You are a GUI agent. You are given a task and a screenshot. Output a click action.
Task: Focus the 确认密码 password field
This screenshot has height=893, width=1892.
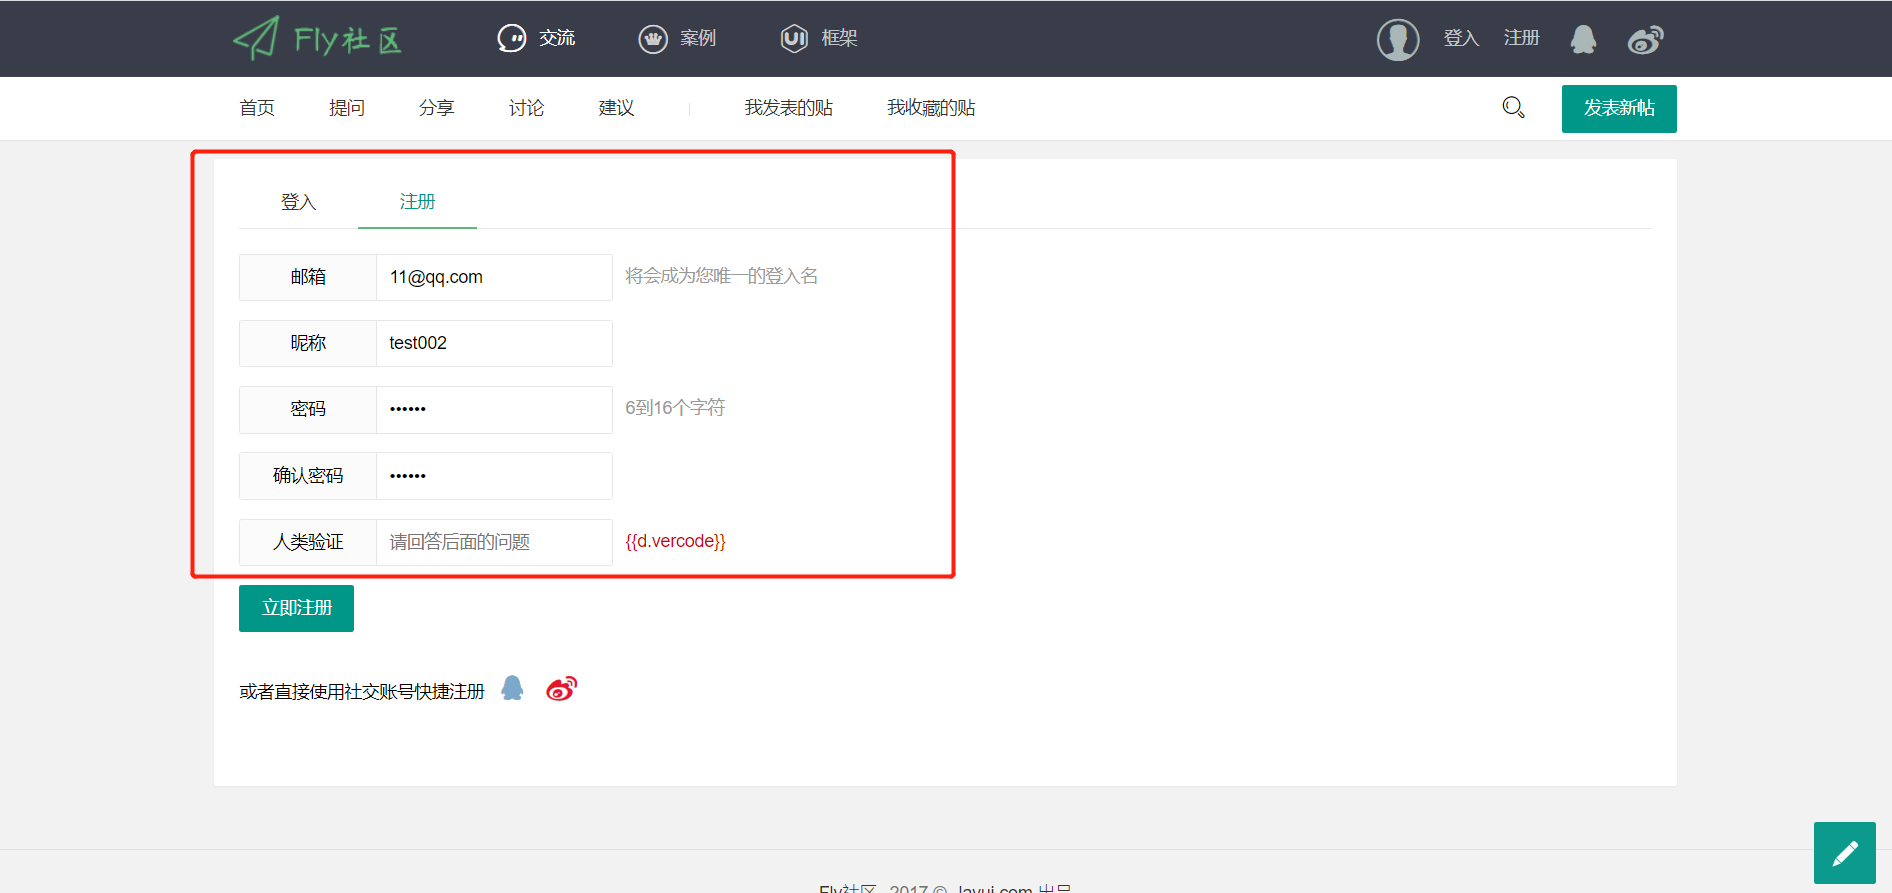(494, 476)
